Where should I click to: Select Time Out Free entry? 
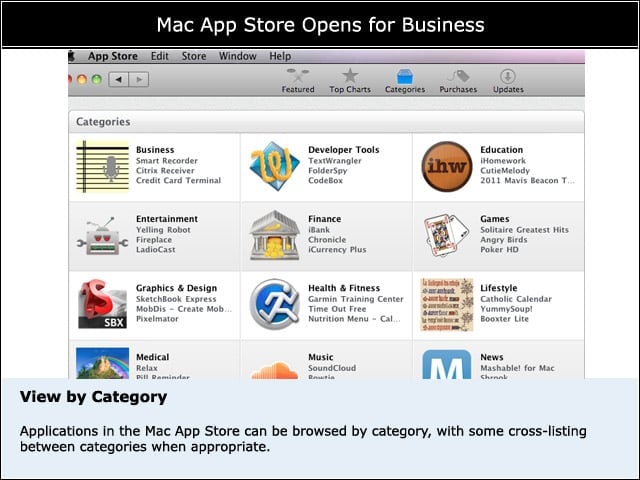pyautogui.click(x=337, y=309)
